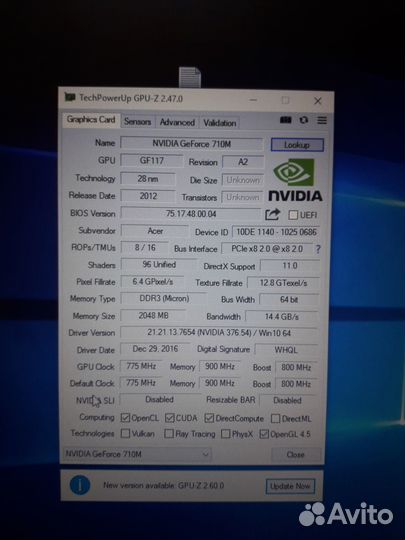The height and width of the screenshot is (540, 405).
Task: Click the New version available GPU-Z 2.60.0 text
Action: coord(164,486)
